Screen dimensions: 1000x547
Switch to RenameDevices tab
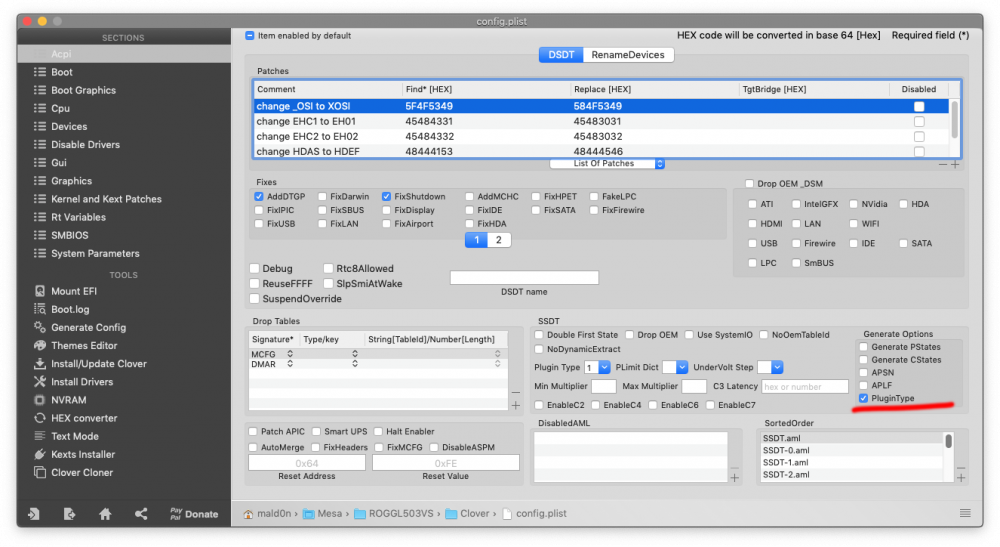click(x=628, y=55)
